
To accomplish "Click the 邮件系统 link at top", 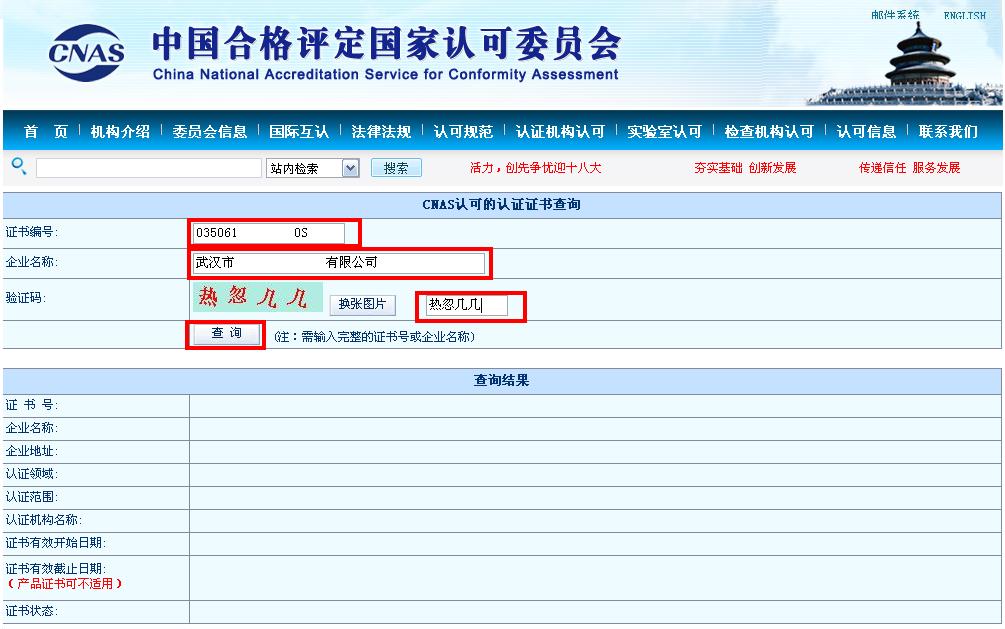I will pos(895,15).
